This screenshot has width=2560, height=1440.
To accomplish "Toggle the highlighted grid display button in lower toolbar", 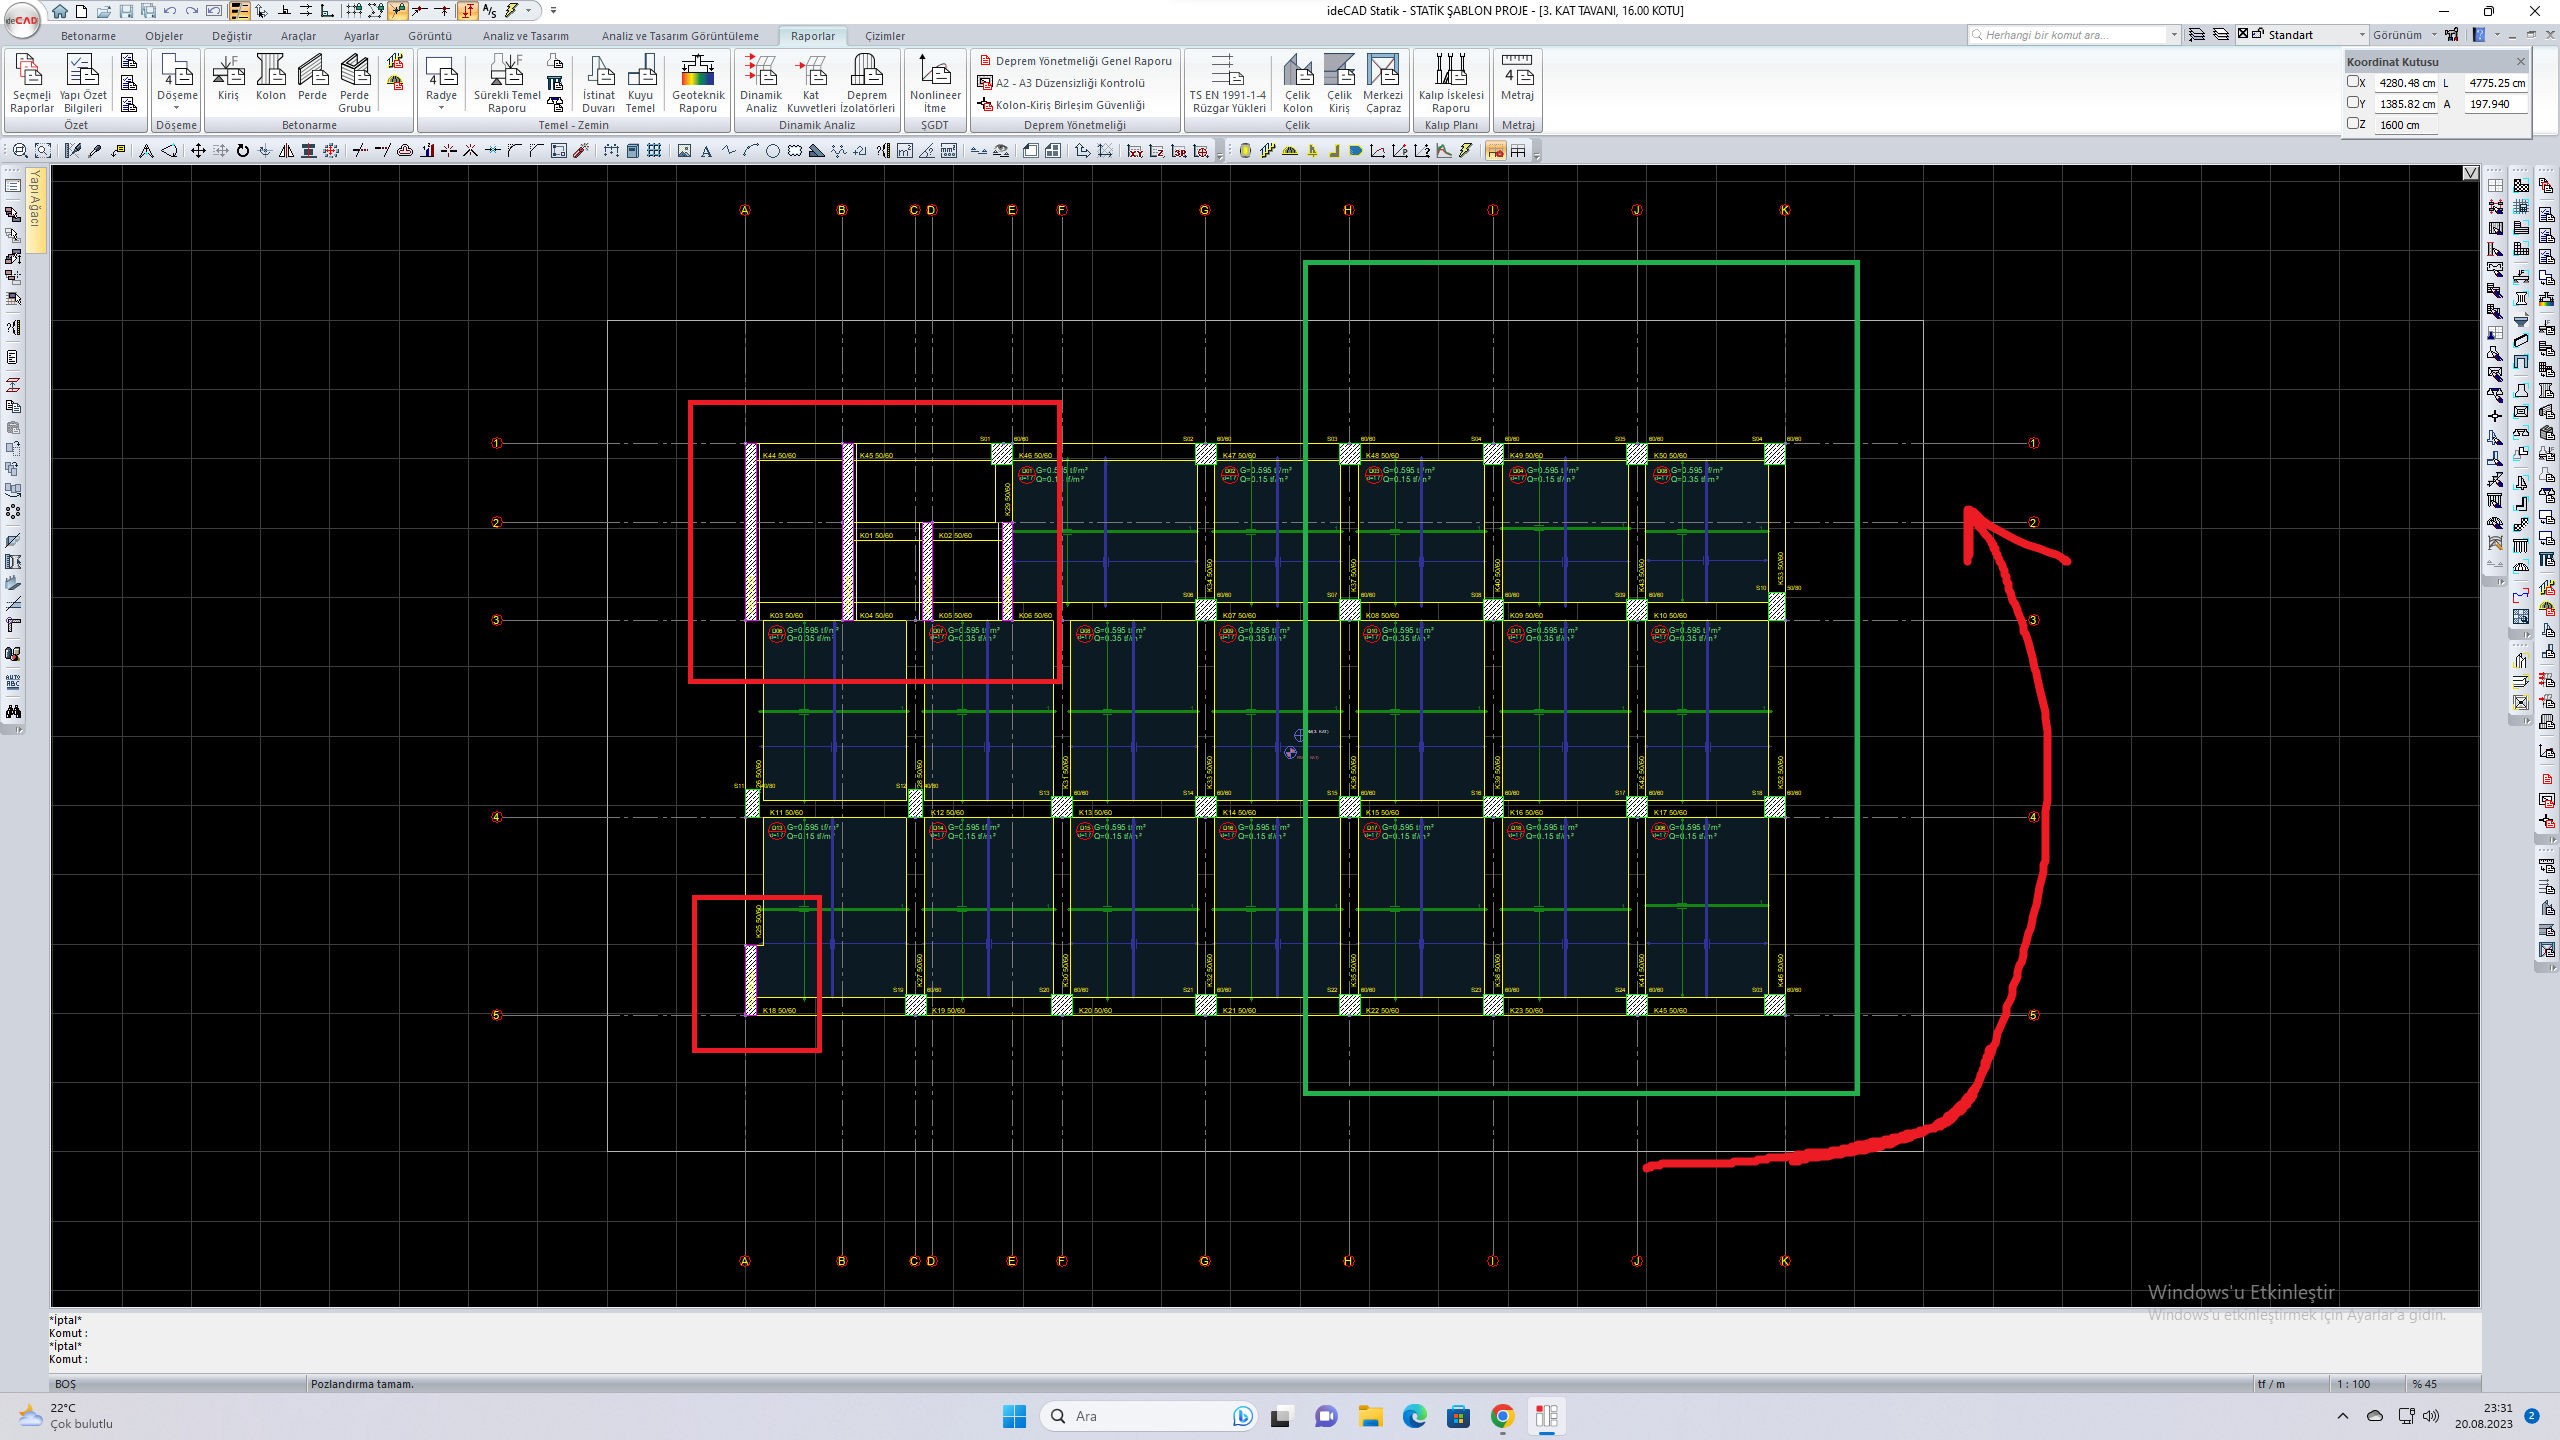I will point(1496,151).
